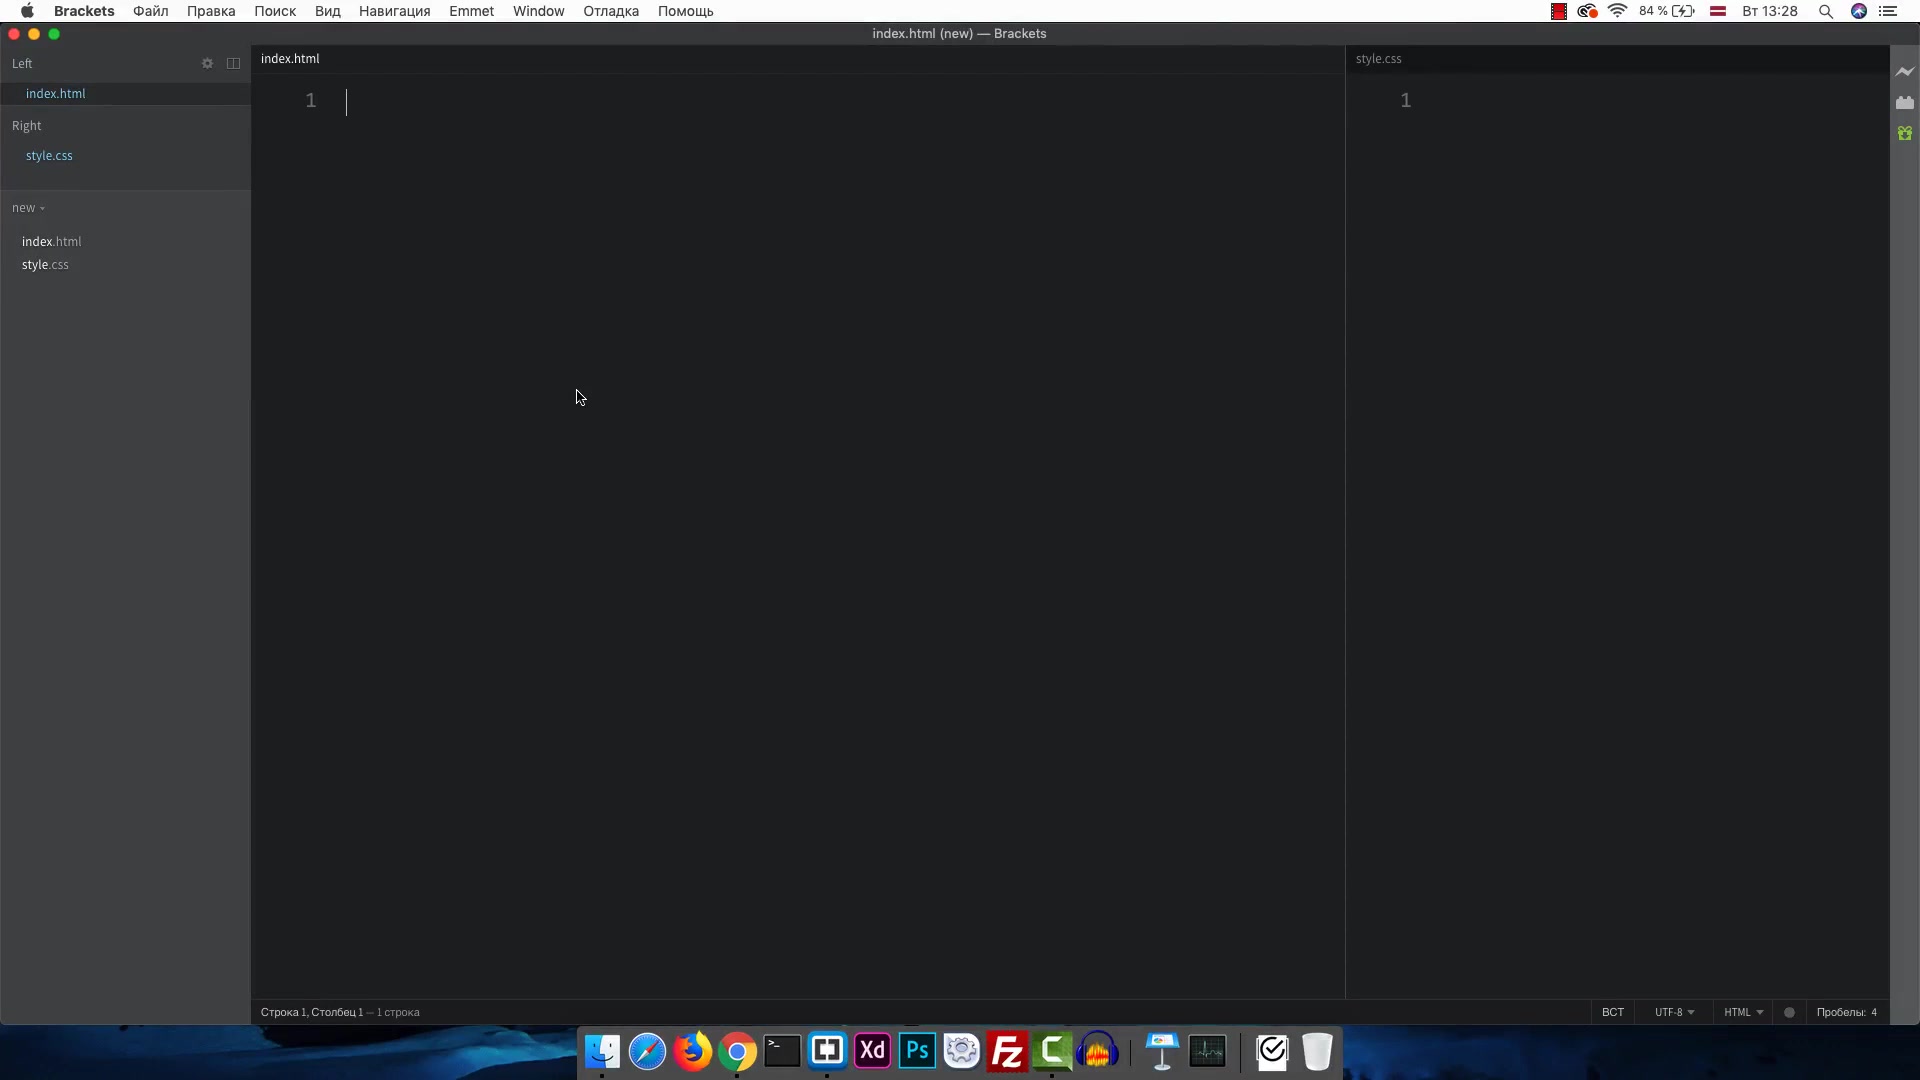Click the file settings icon next to Left
The image size is (1920, 1080).
[x=206, y=62]
